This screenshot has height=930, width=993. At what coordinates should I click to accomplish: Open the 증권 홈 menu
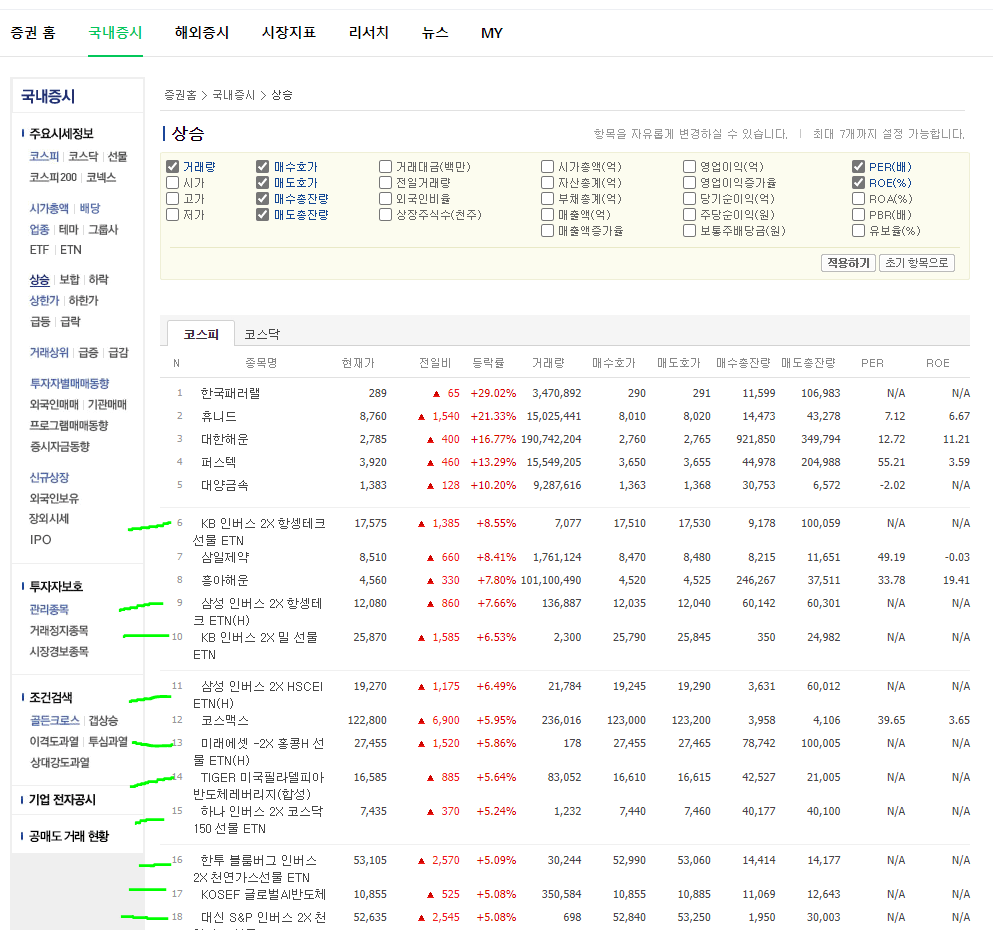pos(33,33)
